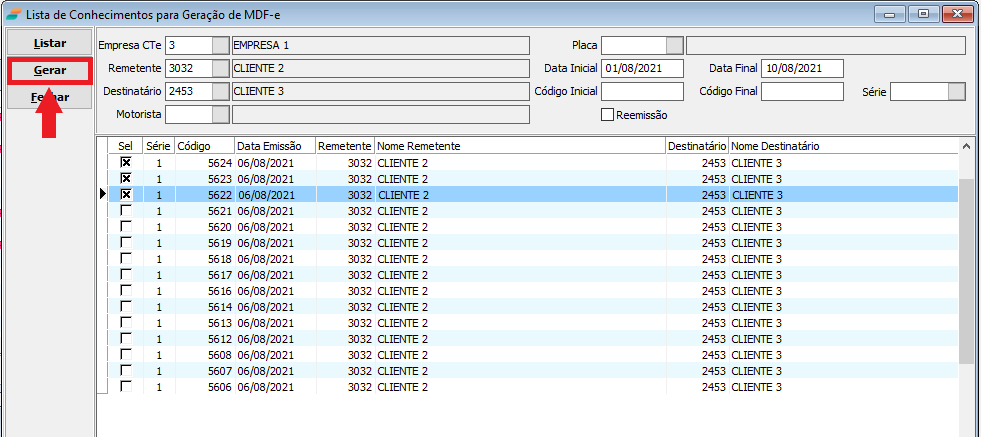Focus the Data Inicial date field
The image size is (981, 437).
pos(642,68)
